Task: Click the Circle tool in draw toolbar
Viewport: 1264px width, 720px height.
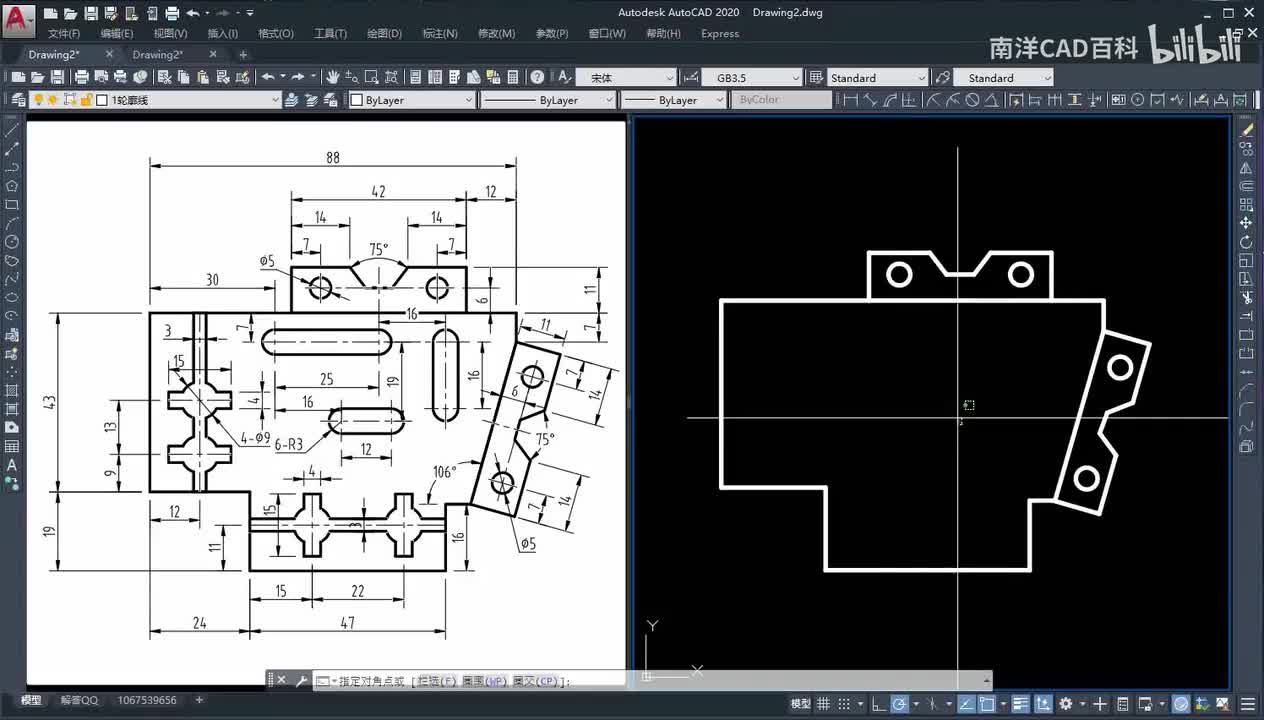Action: pyautogui.click(x=12, y=242)
